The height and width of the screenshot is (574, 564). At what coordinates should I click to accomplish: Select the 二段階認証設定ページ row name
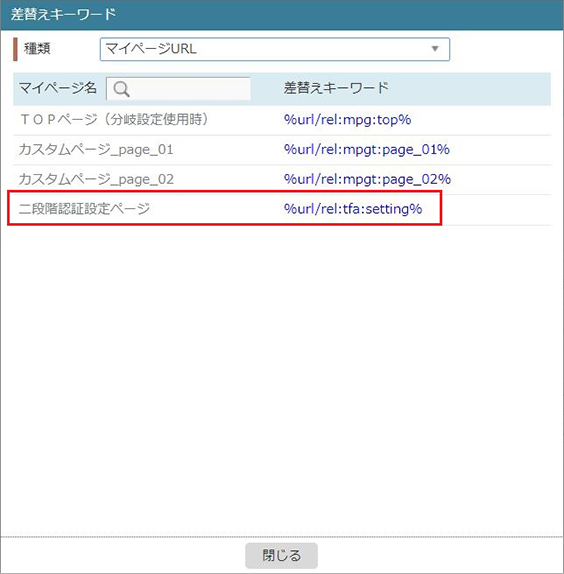[84, 209]
